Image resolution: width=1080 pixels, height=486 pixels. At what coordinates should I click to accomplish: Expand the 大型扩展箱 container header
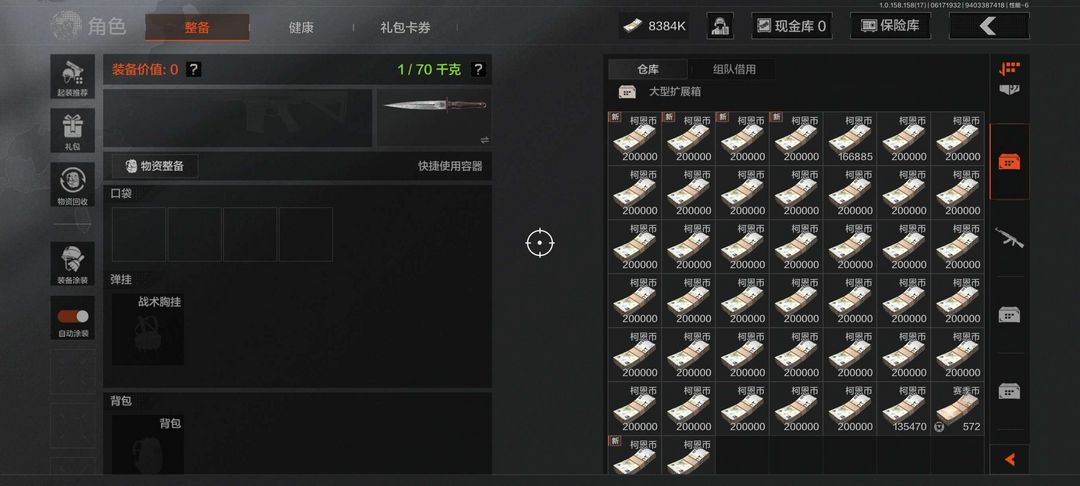pos(660,92)
